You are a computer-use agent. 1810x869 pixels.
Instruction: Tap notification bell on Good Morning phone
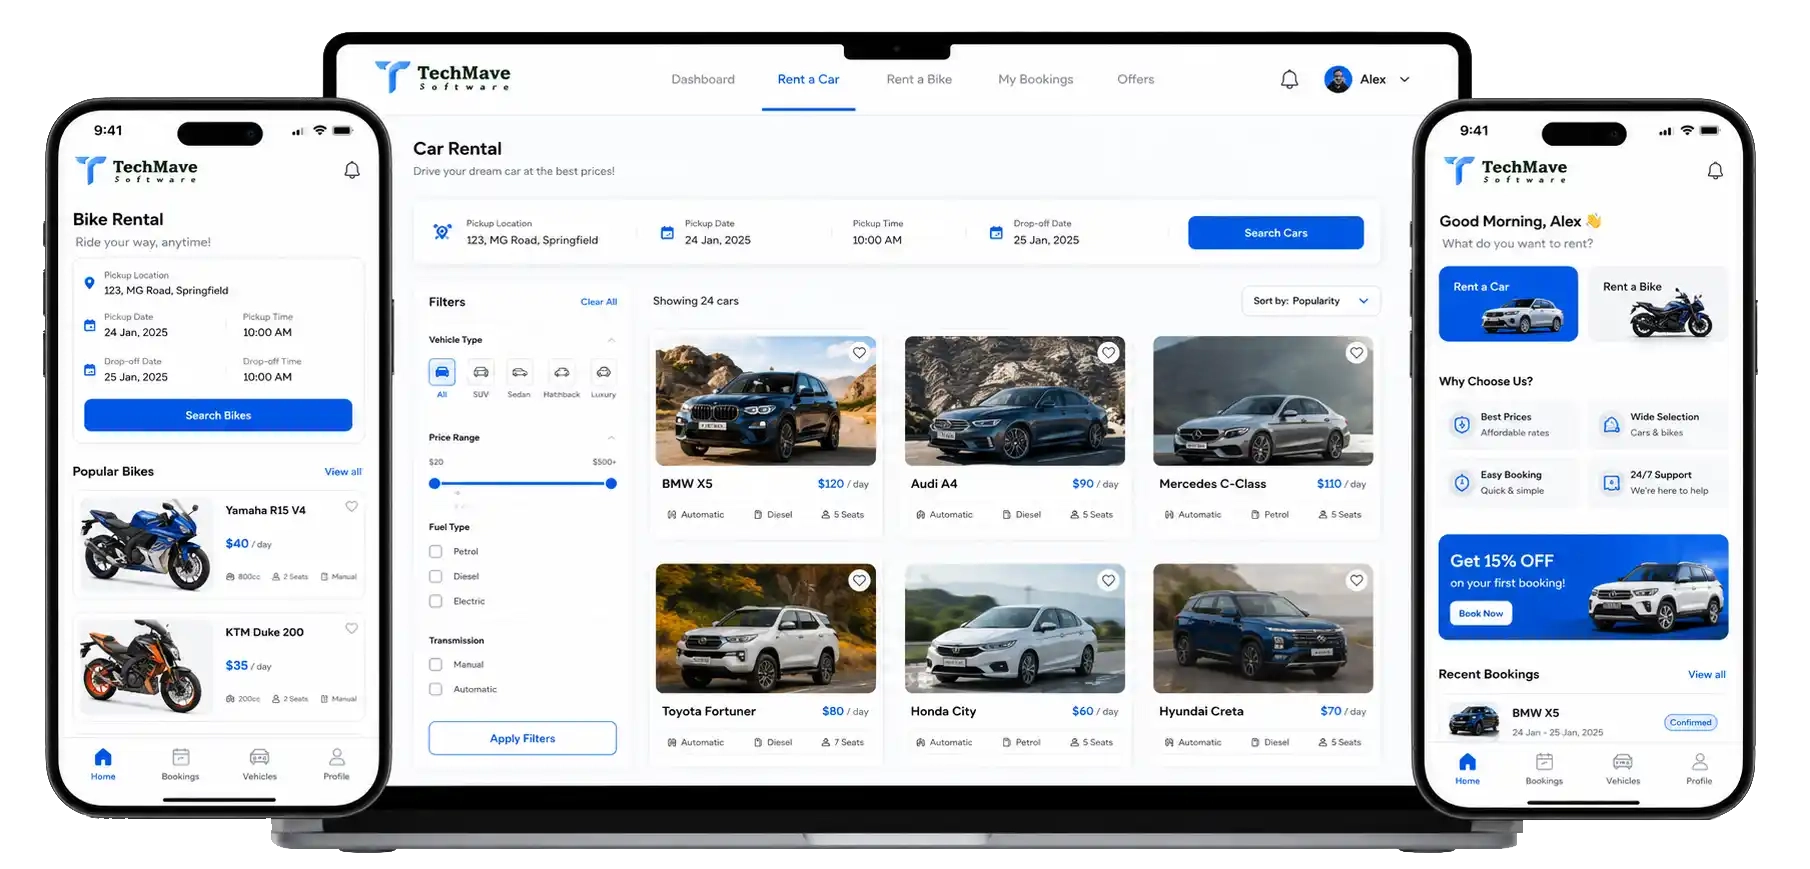[1715, 171]
